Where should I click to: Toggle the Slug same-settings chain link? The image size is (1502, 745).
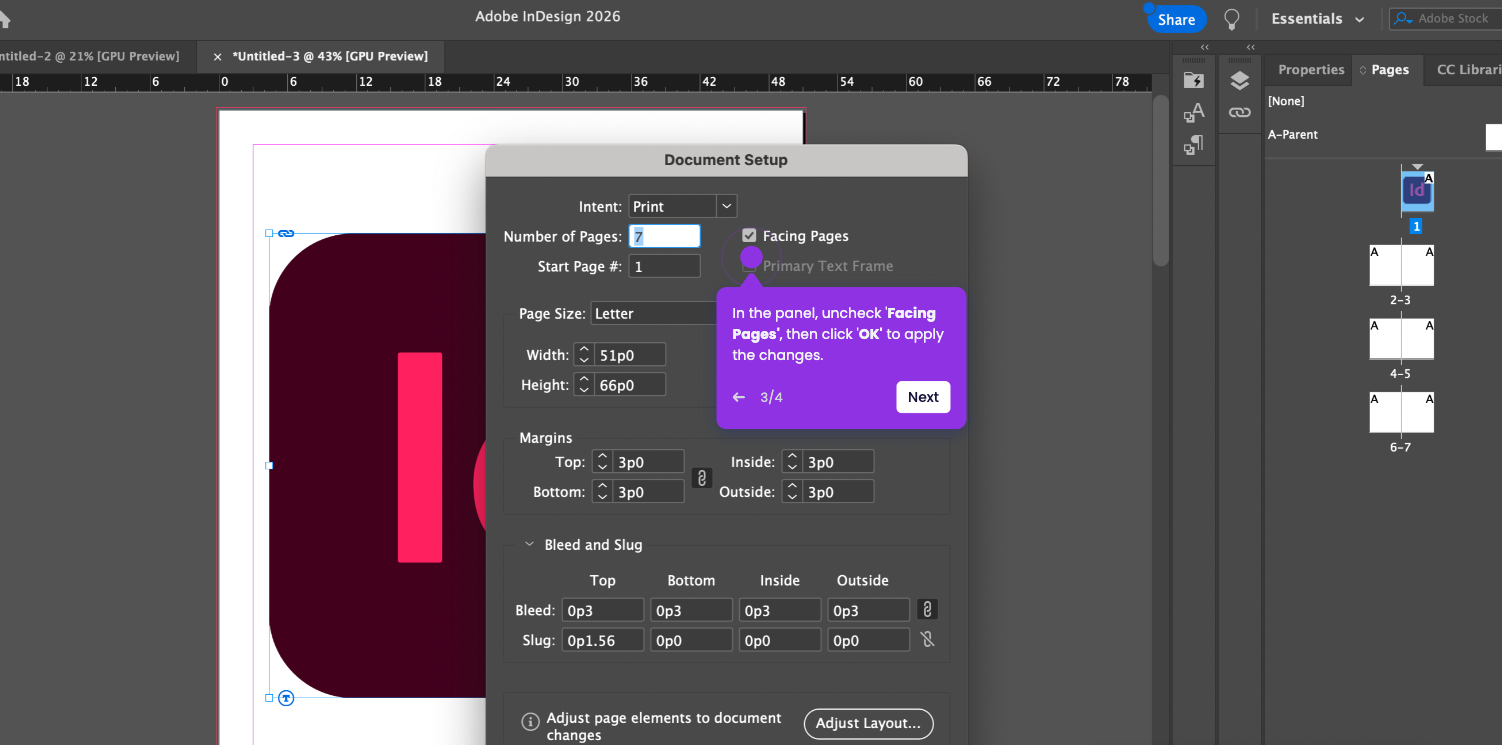pyautogui.click(x=927, y=639)
